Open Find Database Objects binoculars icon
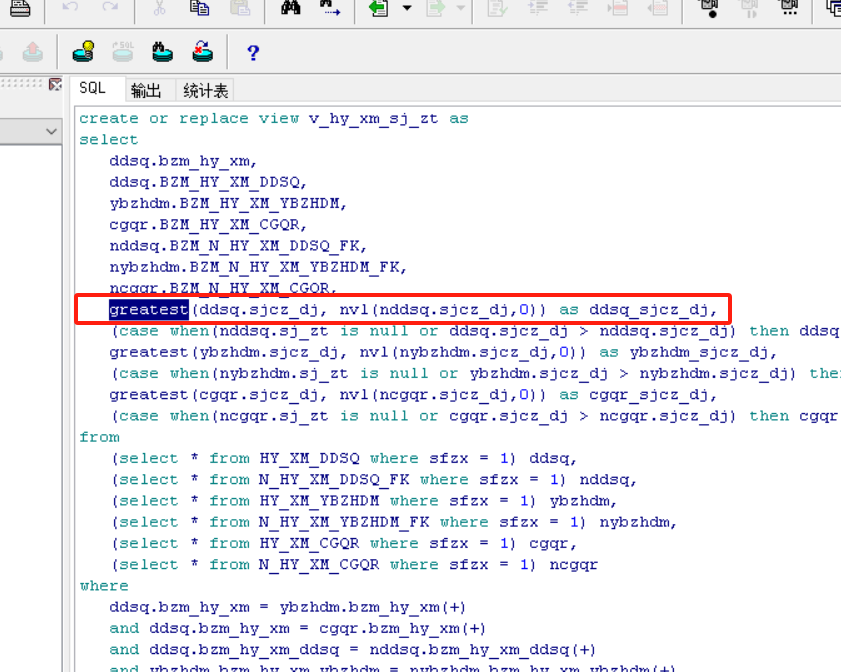The image size is (841, 672). (162, 51)
